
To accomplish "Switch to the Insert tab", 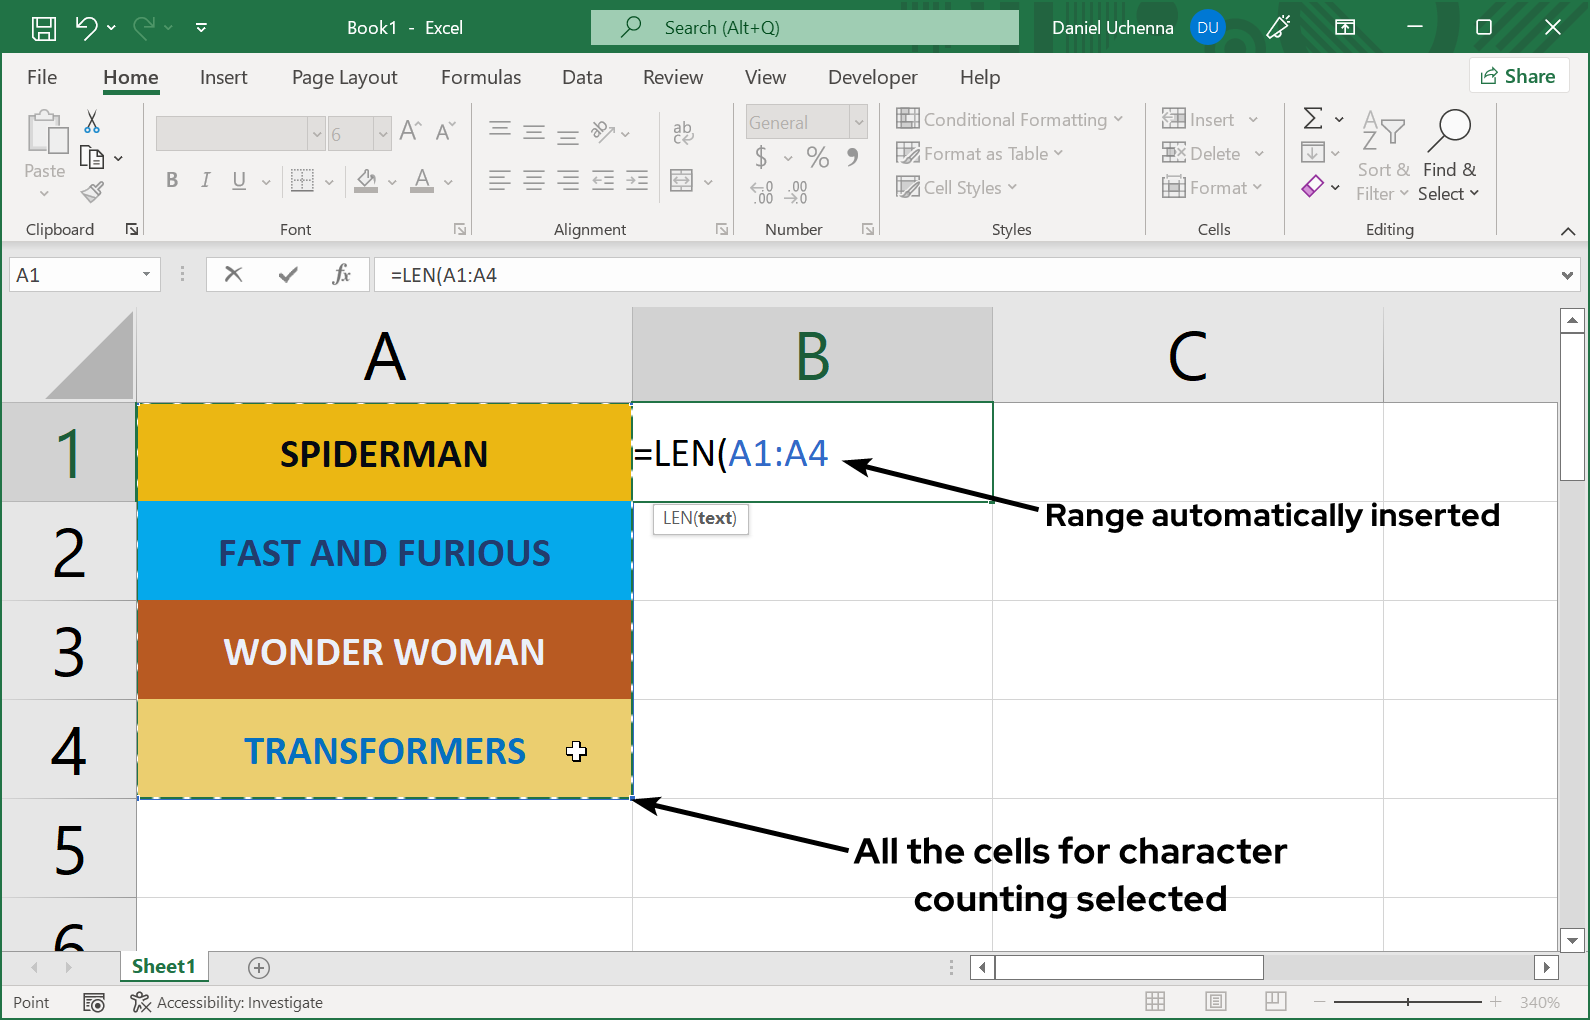I will 223,77.
